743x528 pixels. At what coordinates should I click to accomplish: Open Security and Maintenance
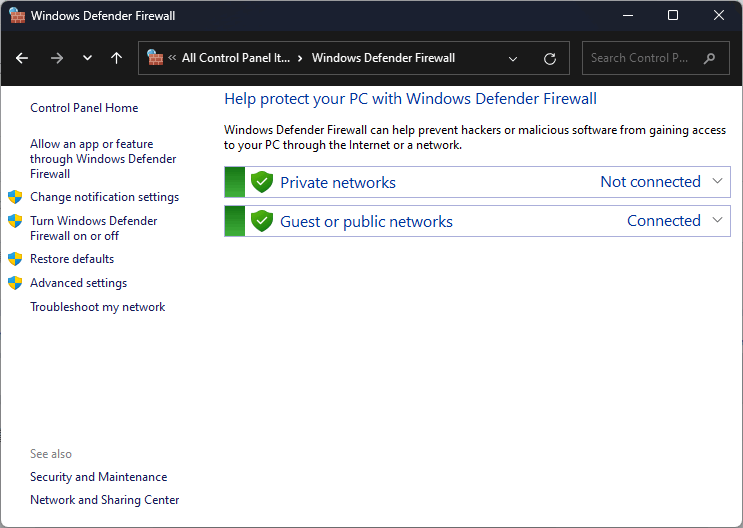[98, 477]
